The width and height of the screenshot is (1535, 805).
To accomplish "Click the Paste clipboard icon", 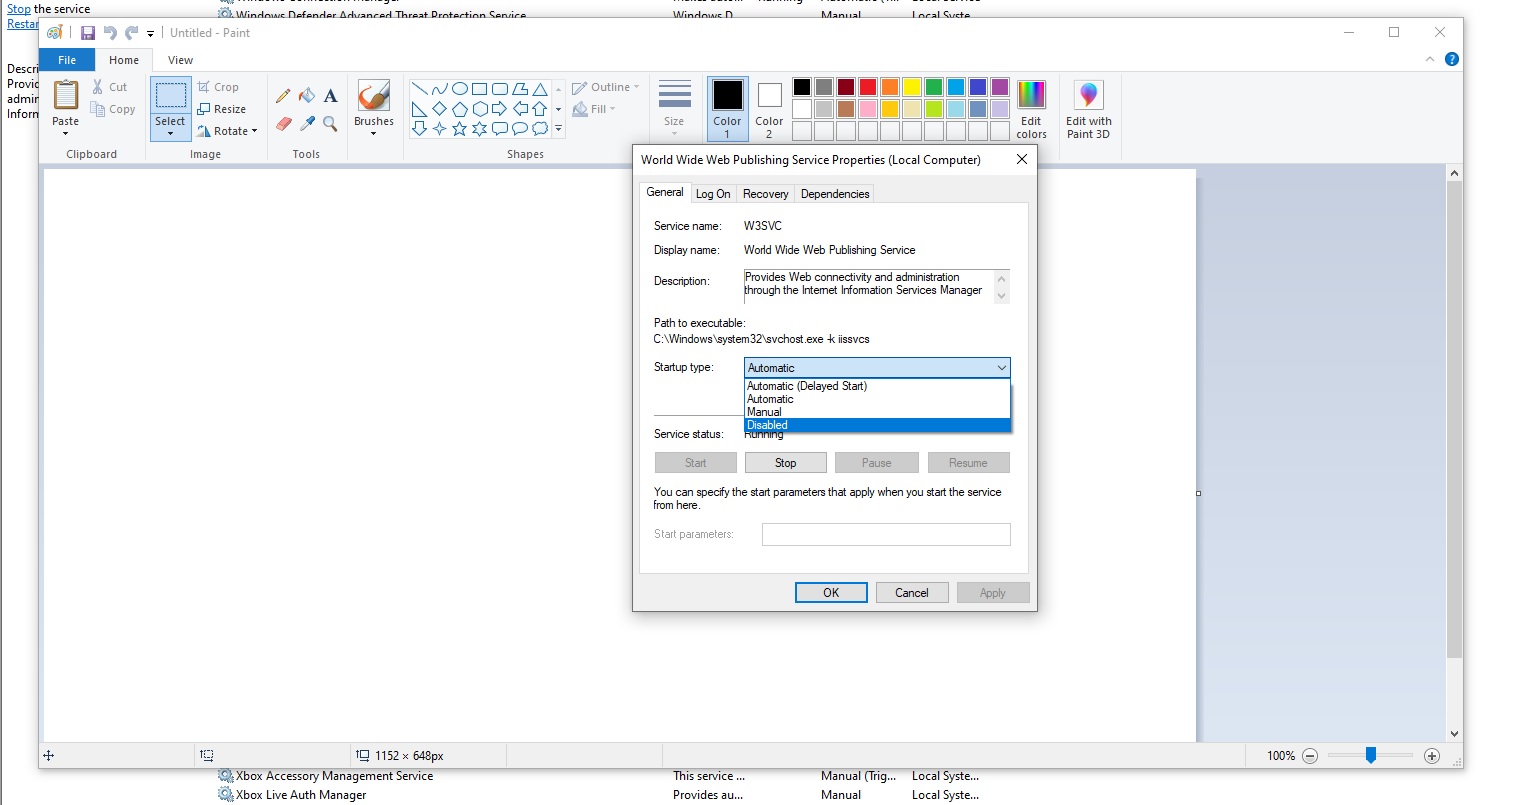I will coord(66,95).
